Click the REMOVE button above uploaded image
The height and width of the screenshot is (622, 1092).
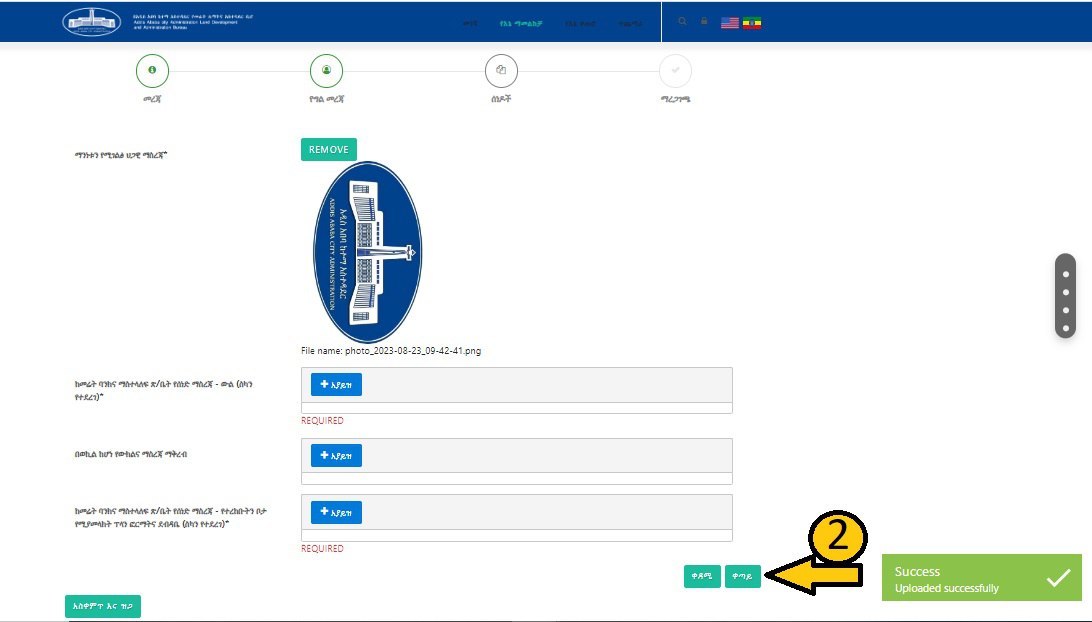329,149
